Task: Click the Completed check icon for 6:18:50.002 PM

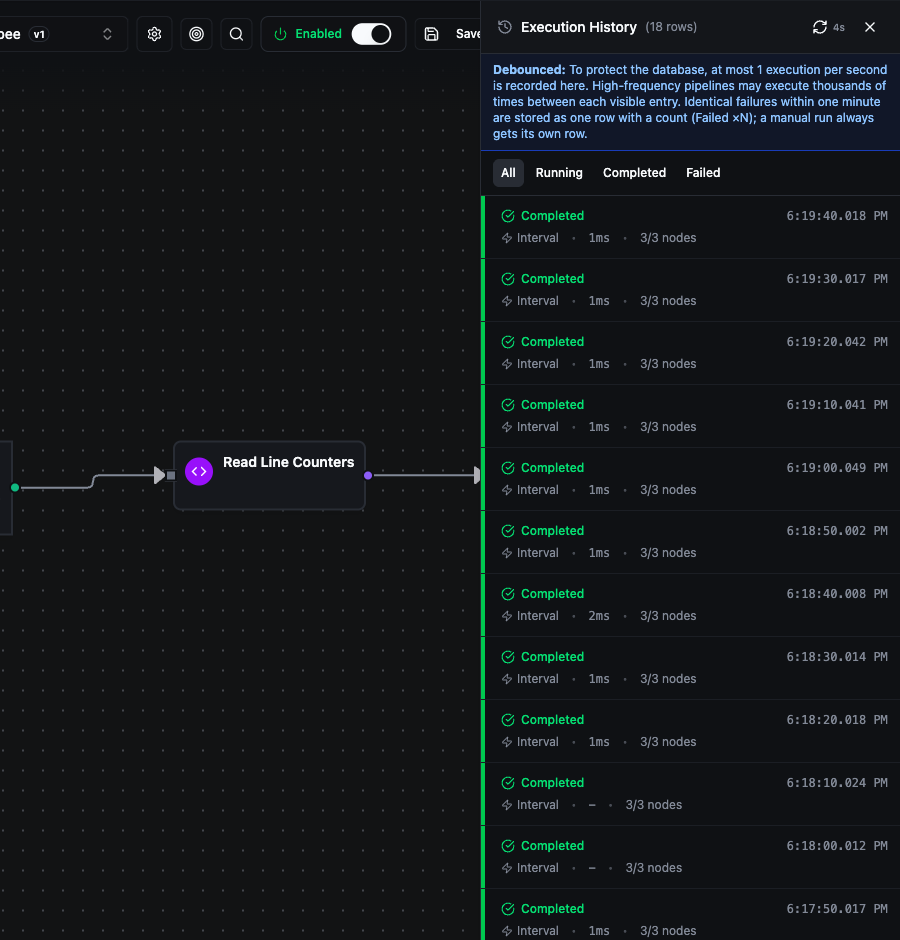Action: [x=508, y=531]
